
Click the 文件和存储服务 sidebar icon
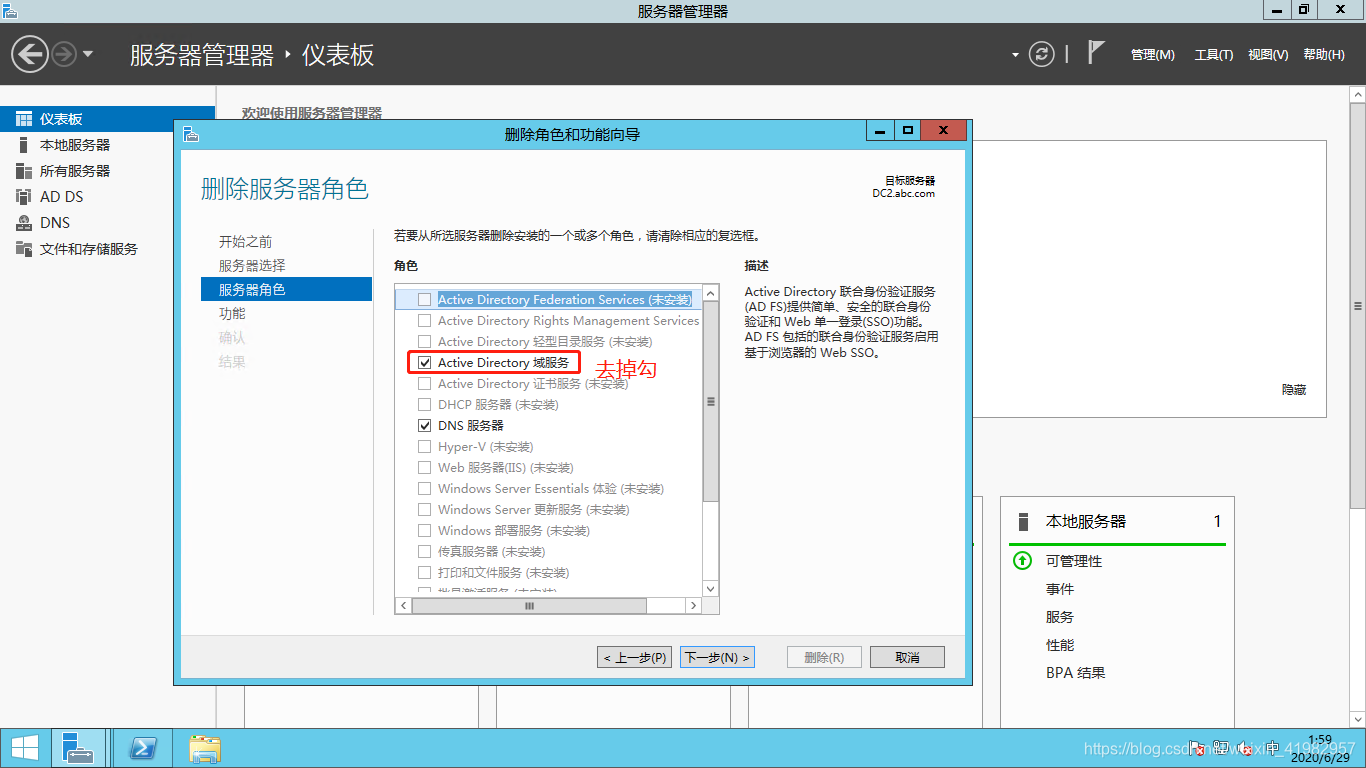pyautogui.click(x=24, y=249)
